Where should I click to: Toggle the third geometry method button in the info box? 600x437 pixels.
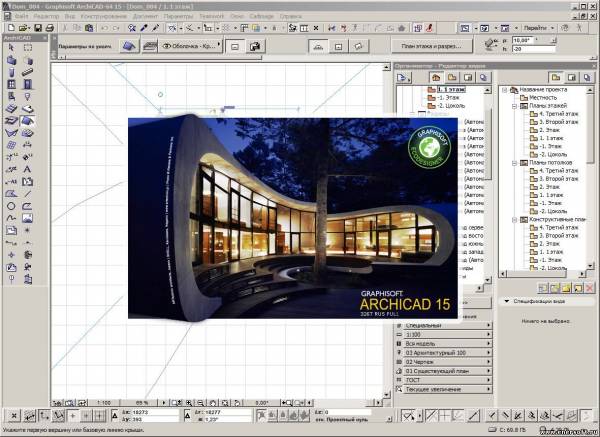359,46
